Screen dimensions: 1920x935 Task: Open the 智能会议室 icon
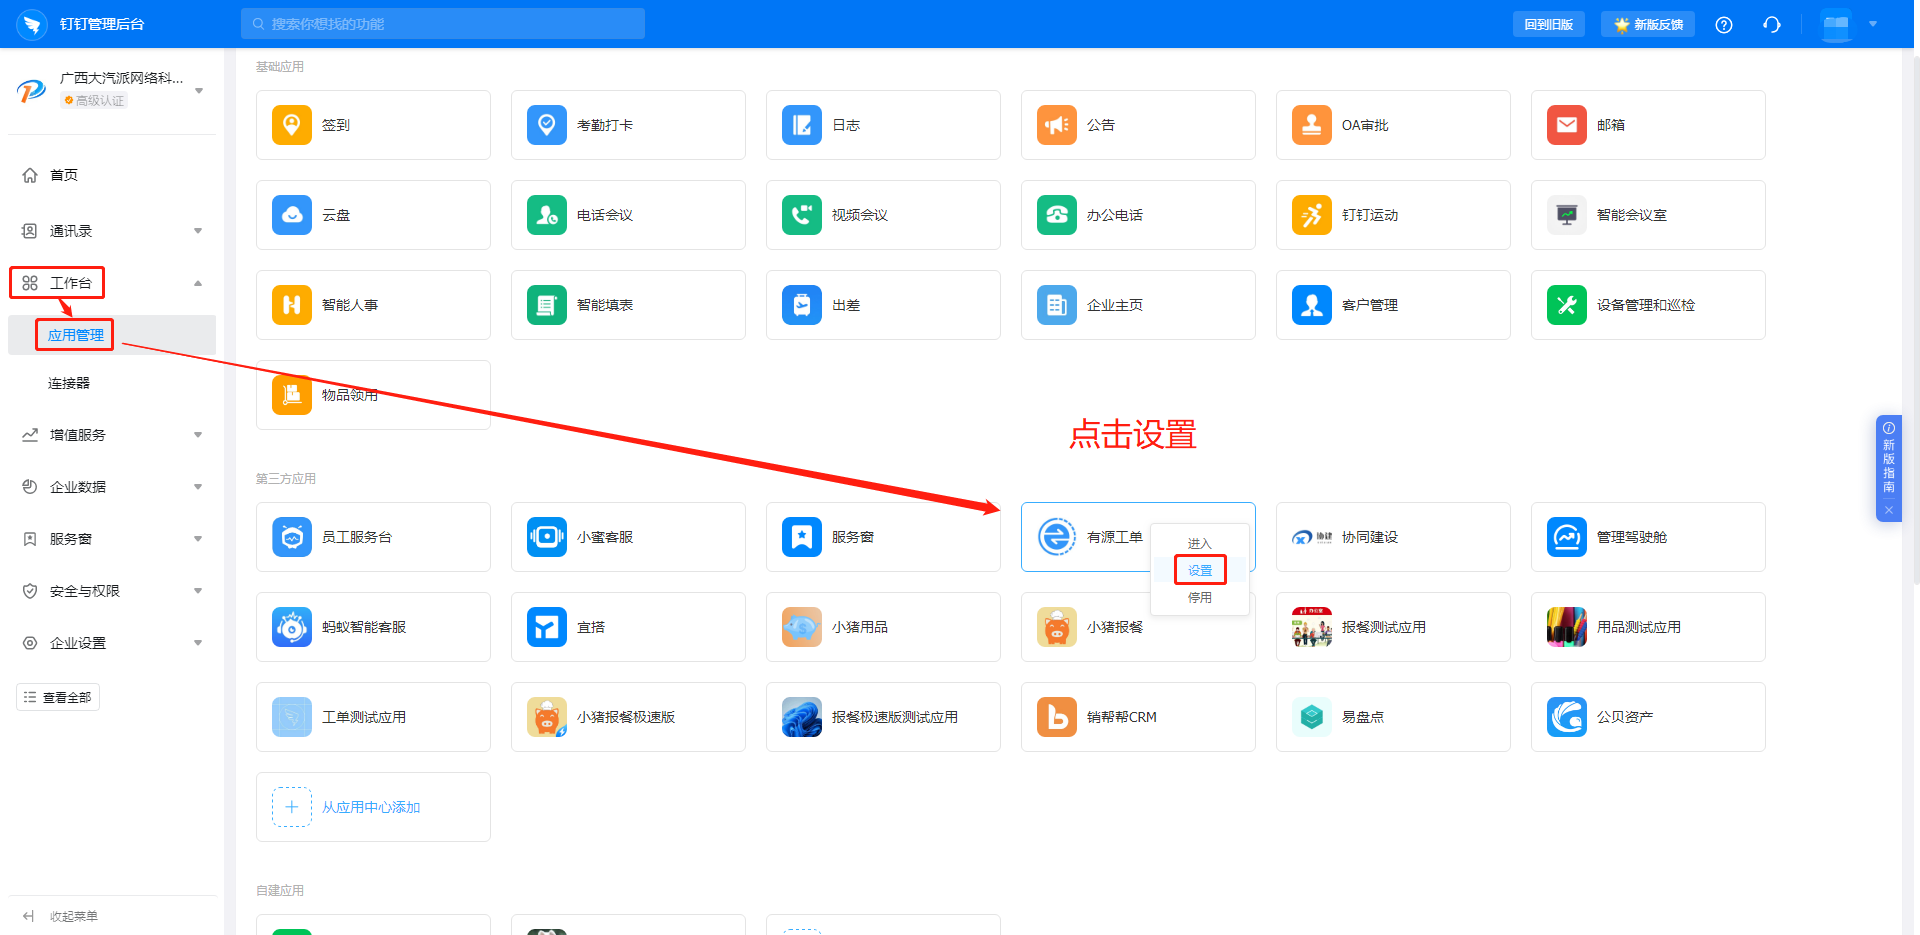pyautogui.click(x=1567, y=215)
